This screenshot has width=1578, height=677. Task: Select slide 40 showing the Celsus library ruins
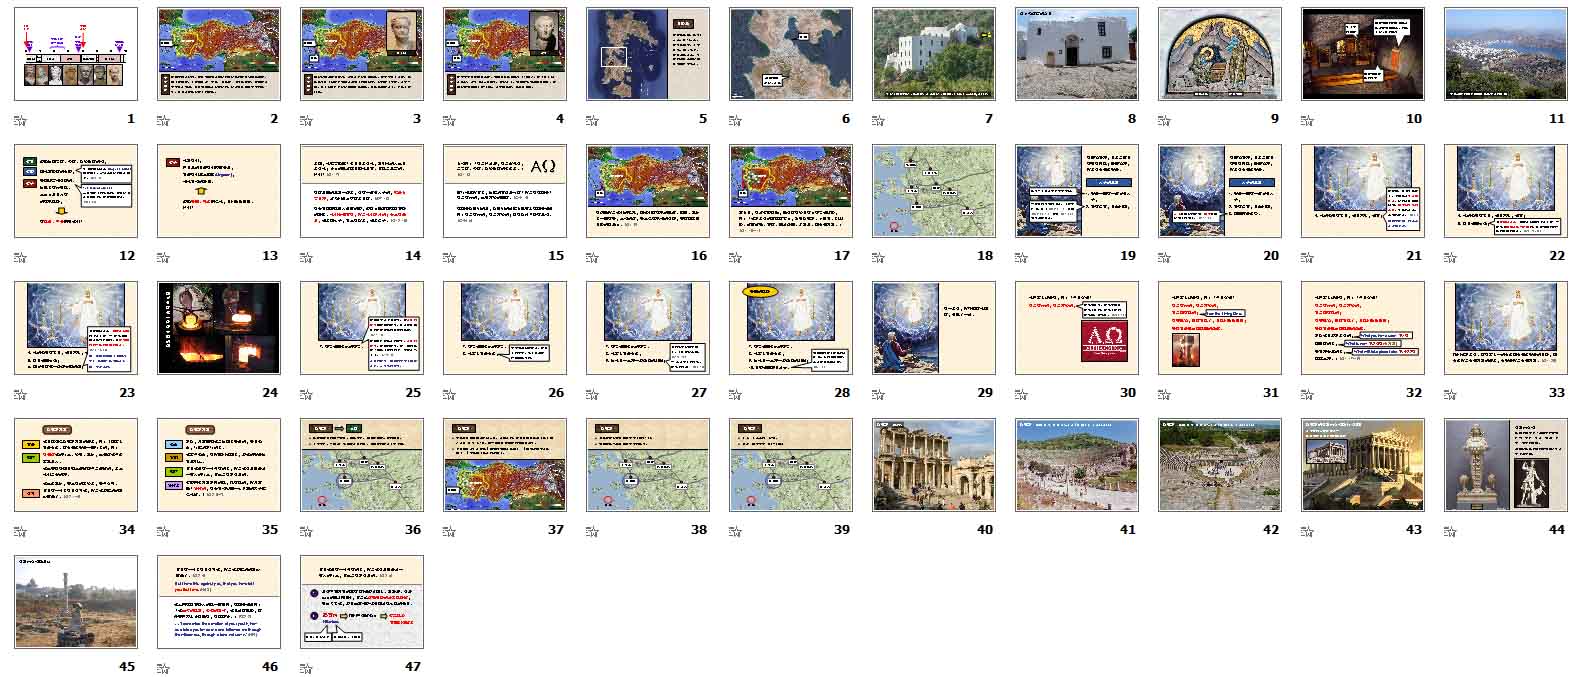tap(933, 465)
